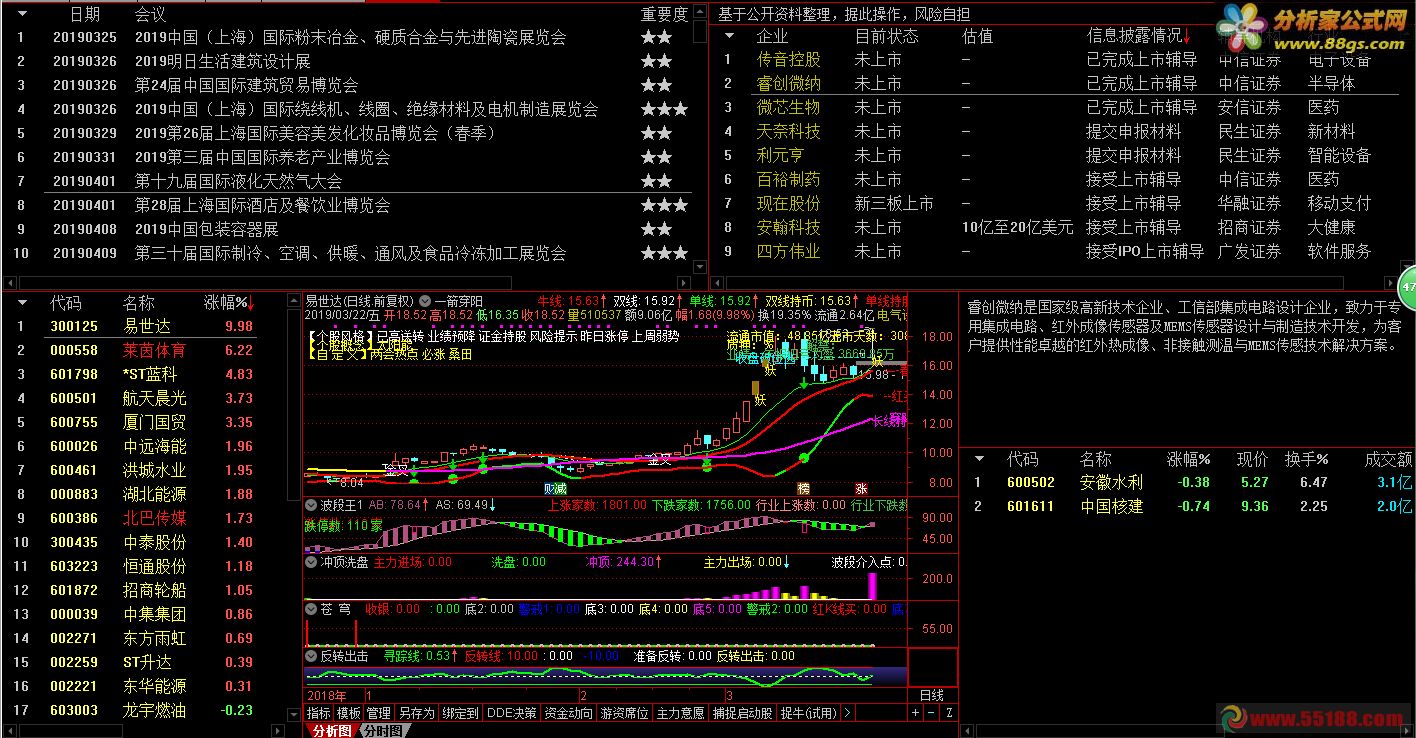
Task: Select the 捉牛(试用) indicator tab
Action: pos(808,713)
